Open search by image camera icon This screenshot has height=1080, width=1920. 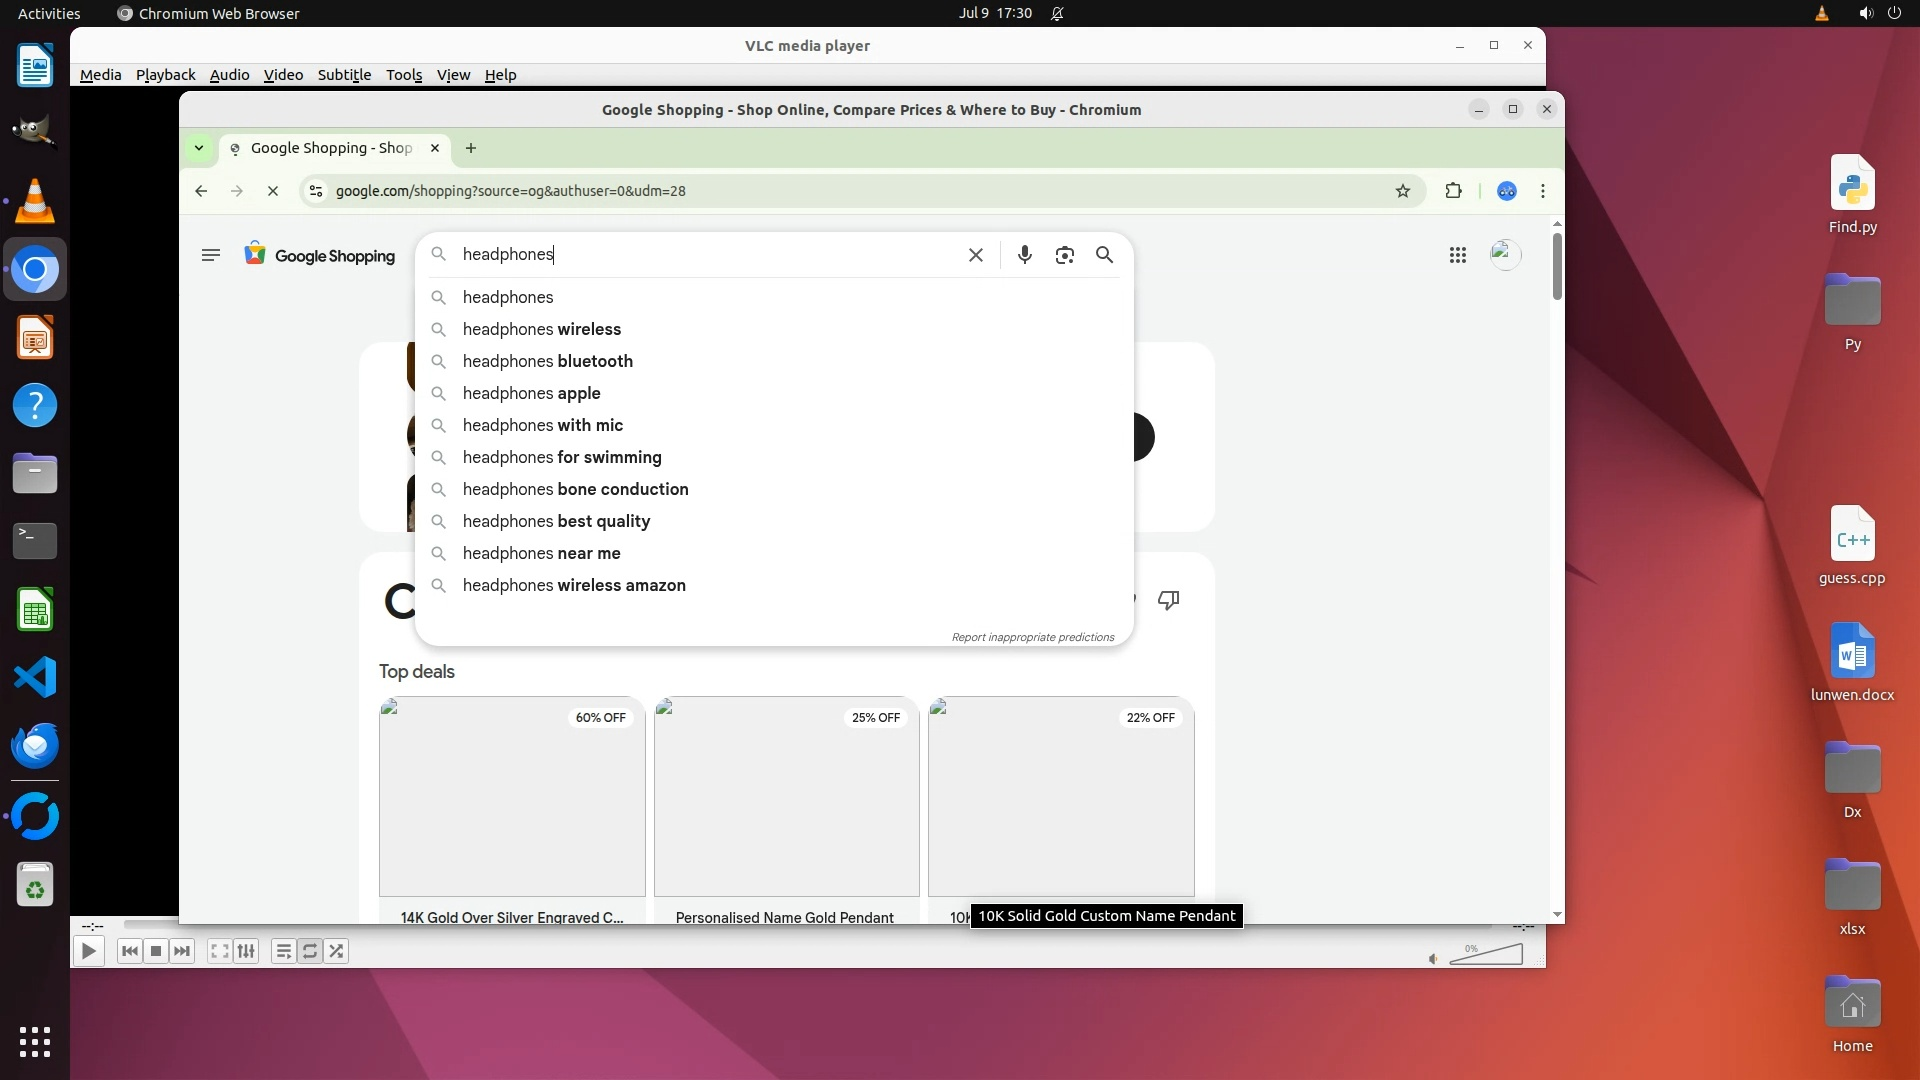[1064, 255]
